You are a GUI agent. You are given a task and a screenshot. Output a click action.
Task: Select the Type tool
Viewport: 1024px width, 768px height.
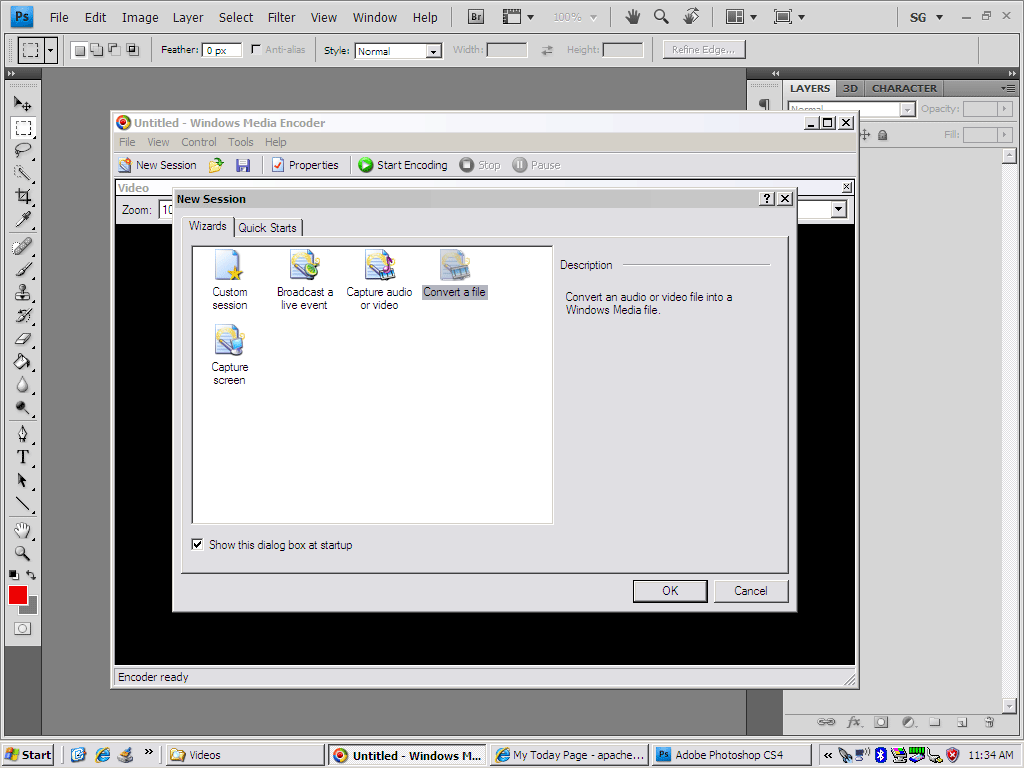tap(23, 457)
